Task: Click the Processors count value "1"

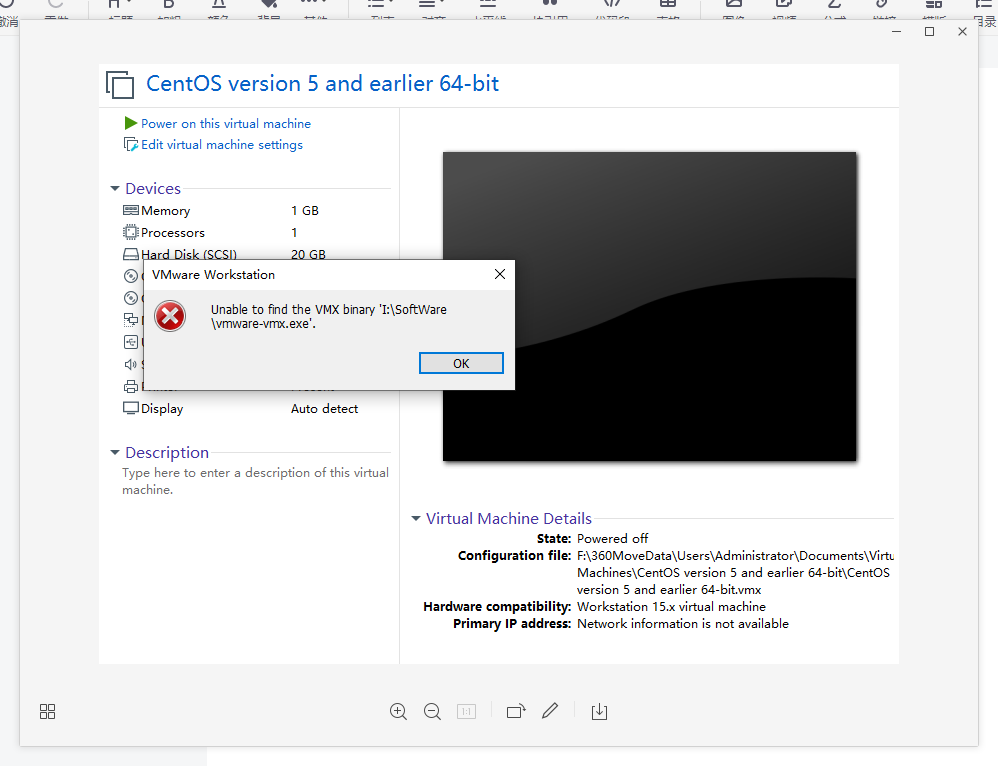Action: click(x=294, y=232)
